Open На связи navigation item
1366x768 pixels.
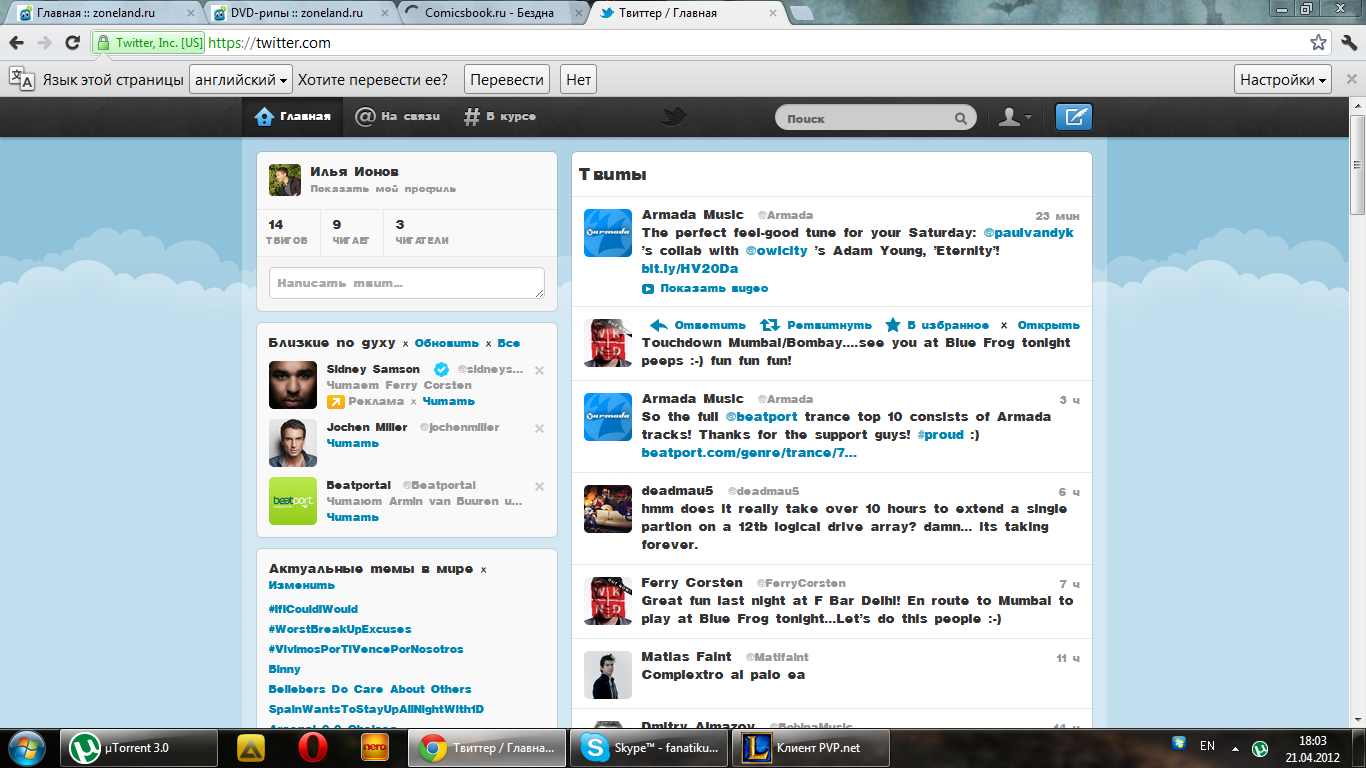(398, 117)
